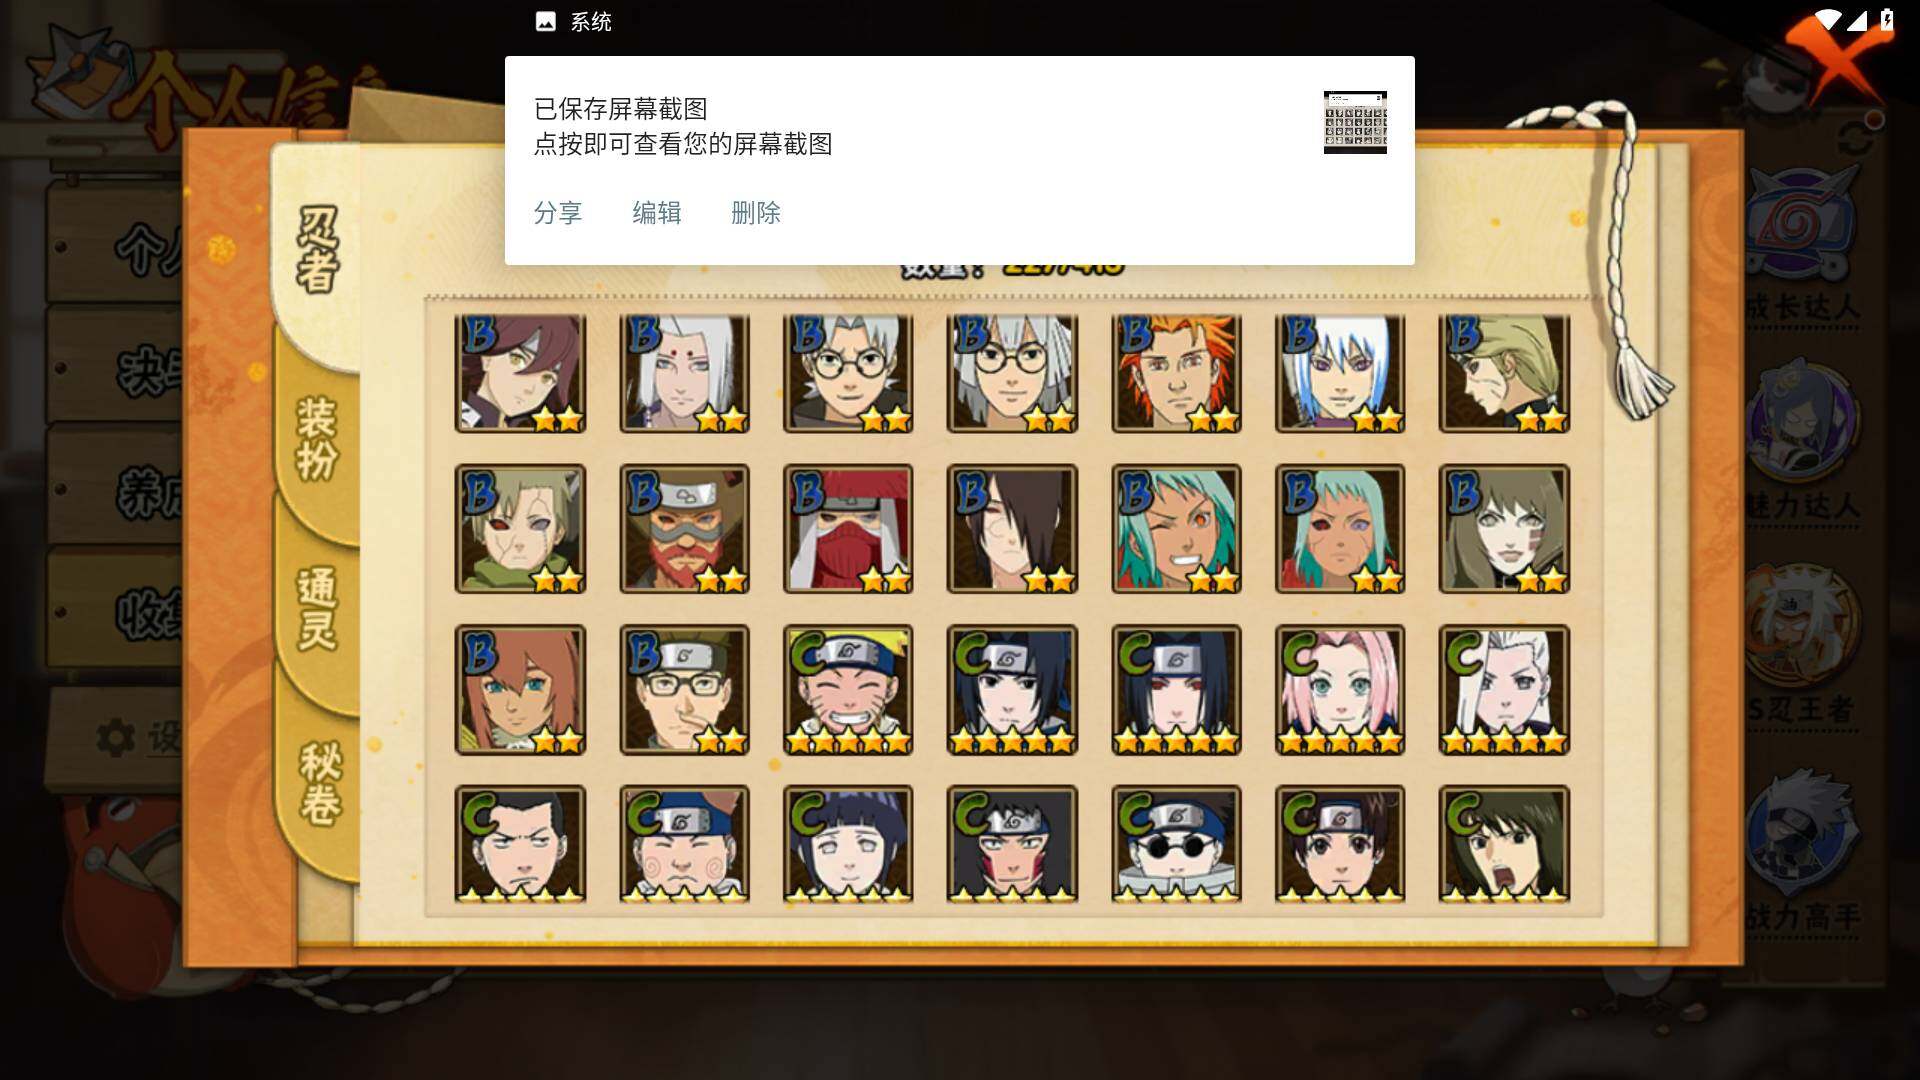Tap 删除 in the screenshot notification
1920x1080 pixels.
click(756, 213)
